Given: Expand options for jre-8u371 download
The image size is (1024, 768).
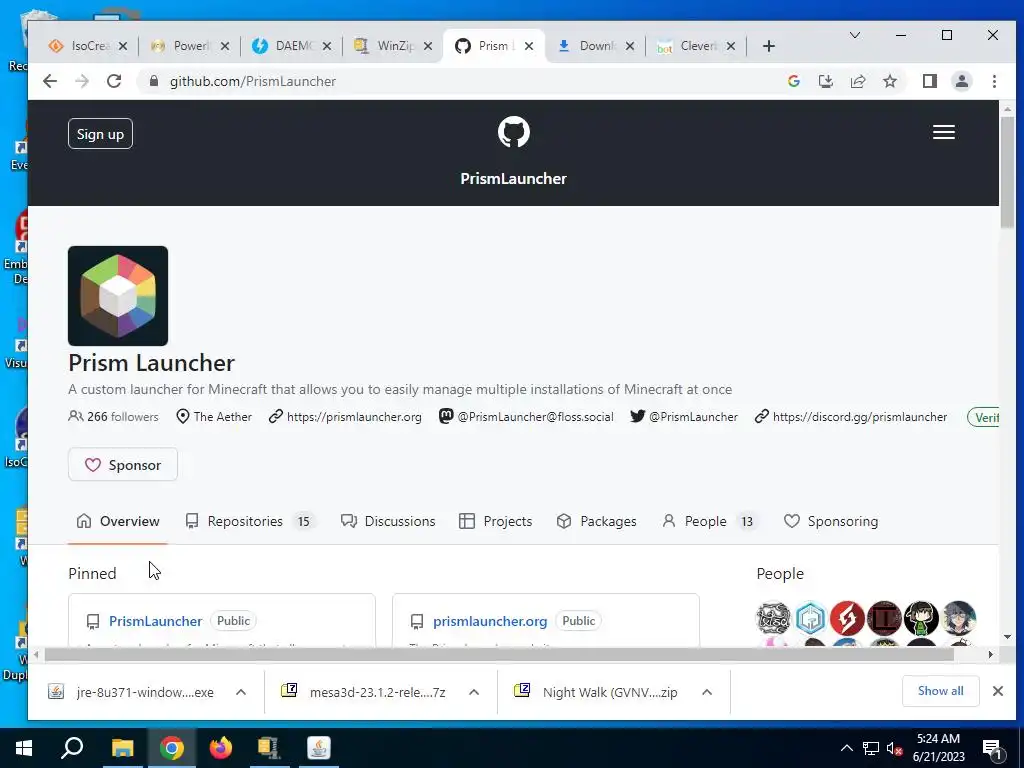Looking at the screenshot, I should tap(240, 692).
